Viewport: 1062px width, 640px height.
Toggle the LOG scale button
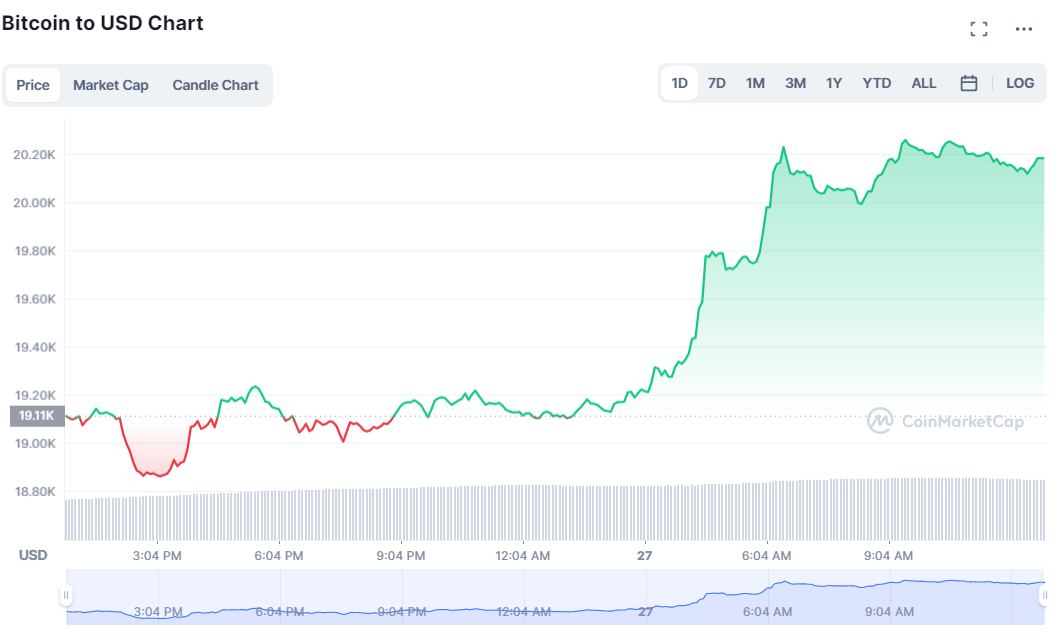(1019, 83)
